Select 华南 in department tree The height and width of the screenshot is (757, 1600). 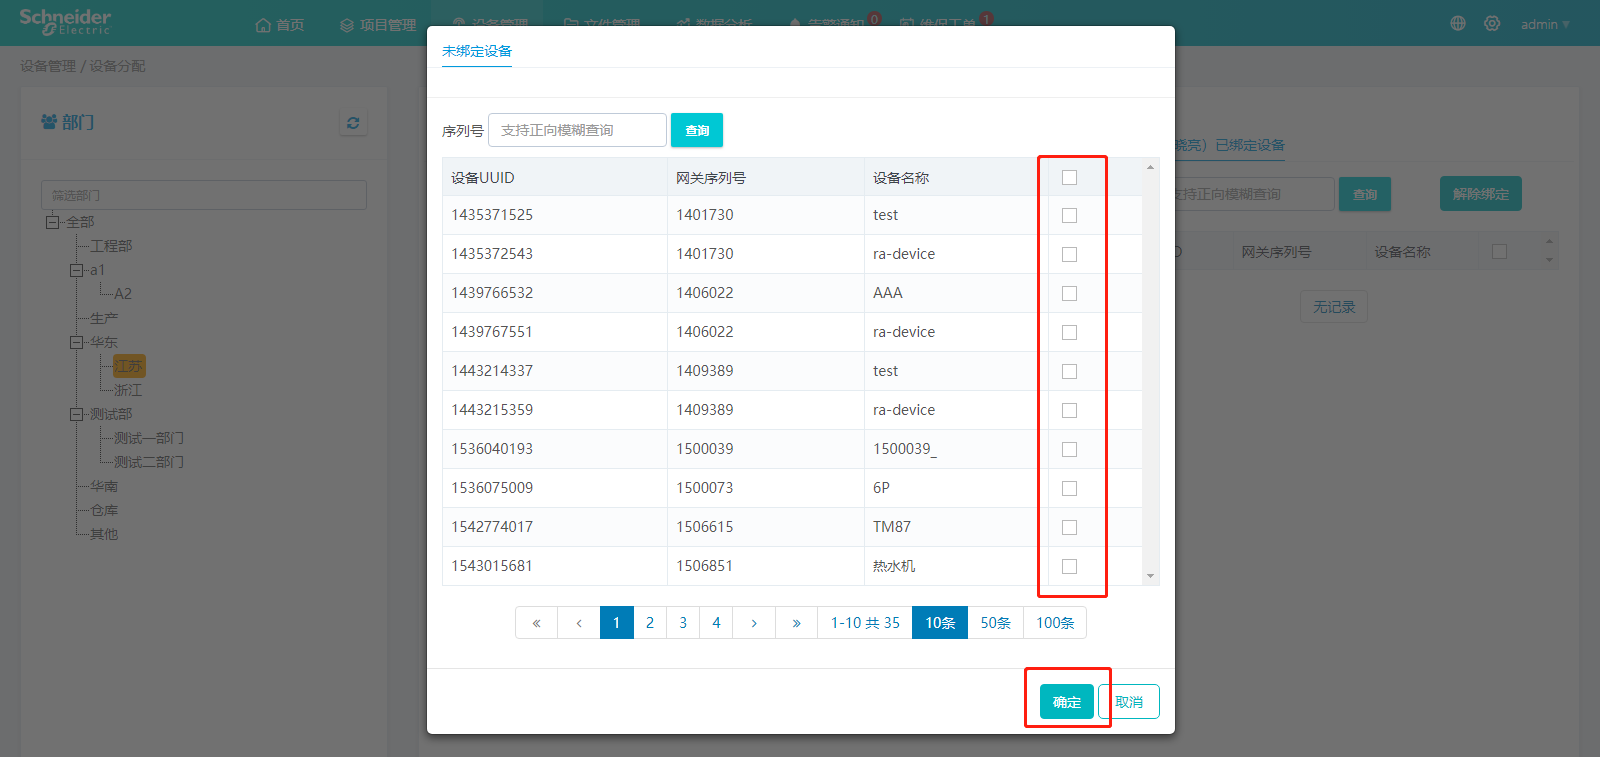pos(104,486)
